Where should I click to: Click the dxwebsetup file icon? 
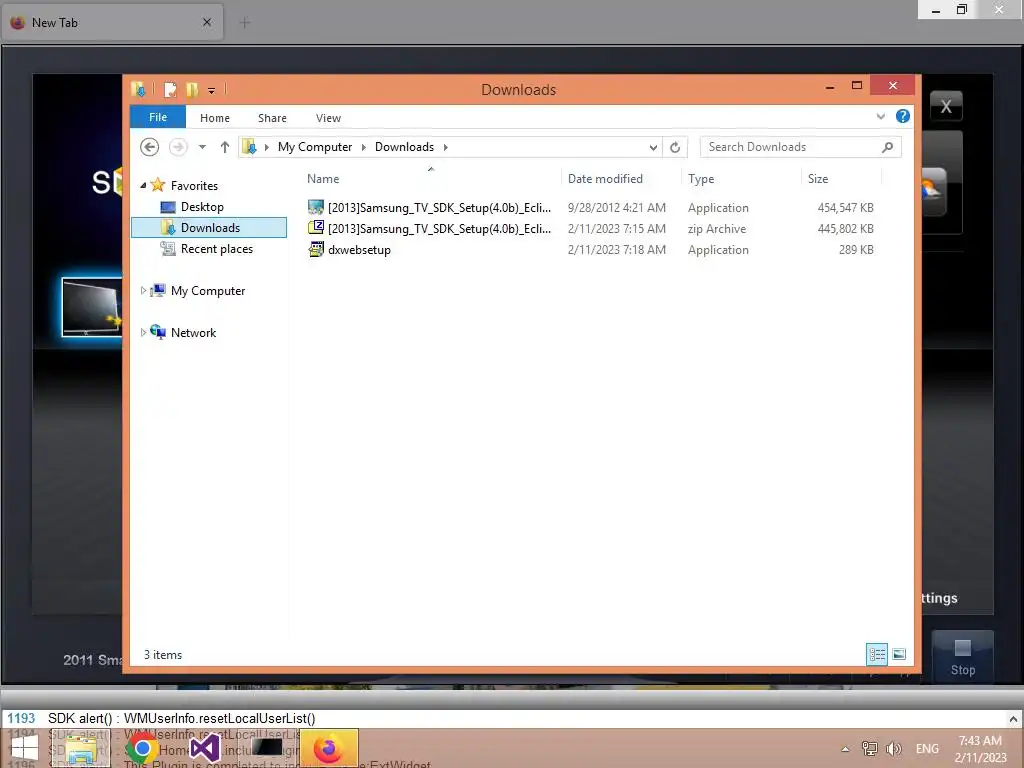[316, 249]
